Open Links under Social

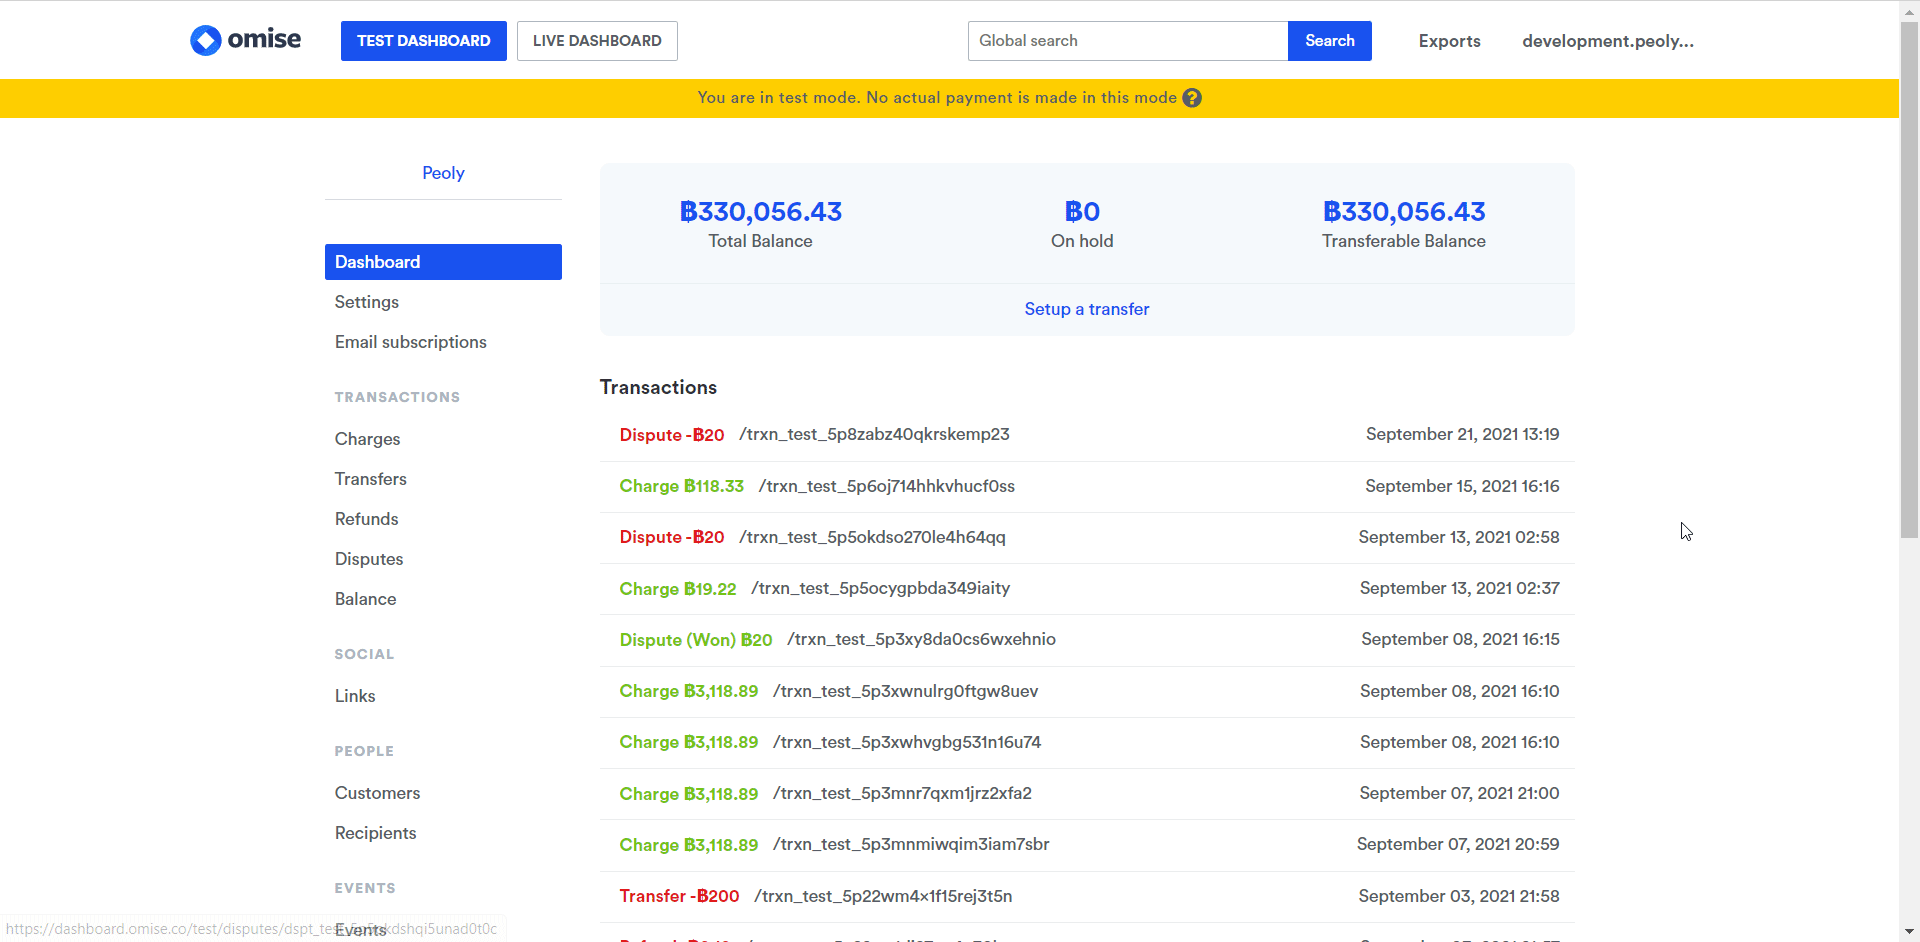coord(355,696)
